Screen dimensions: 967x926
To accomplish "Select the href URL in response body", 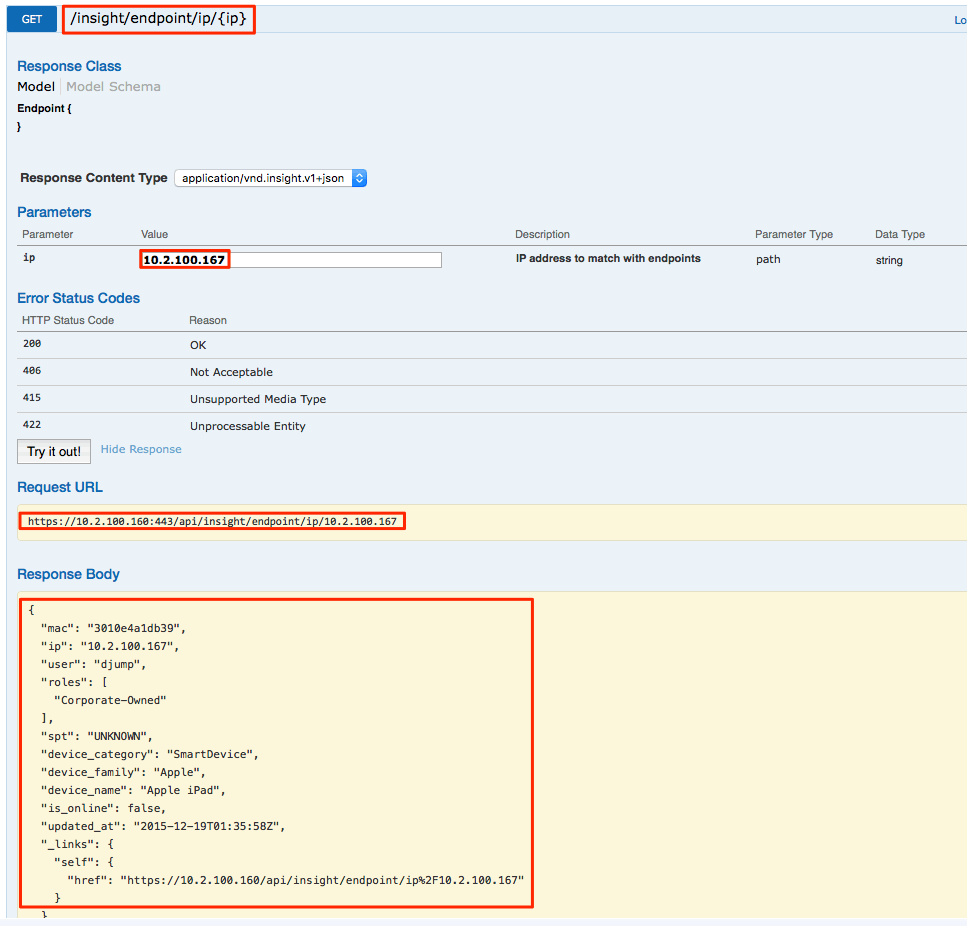I will pos(322,880).
